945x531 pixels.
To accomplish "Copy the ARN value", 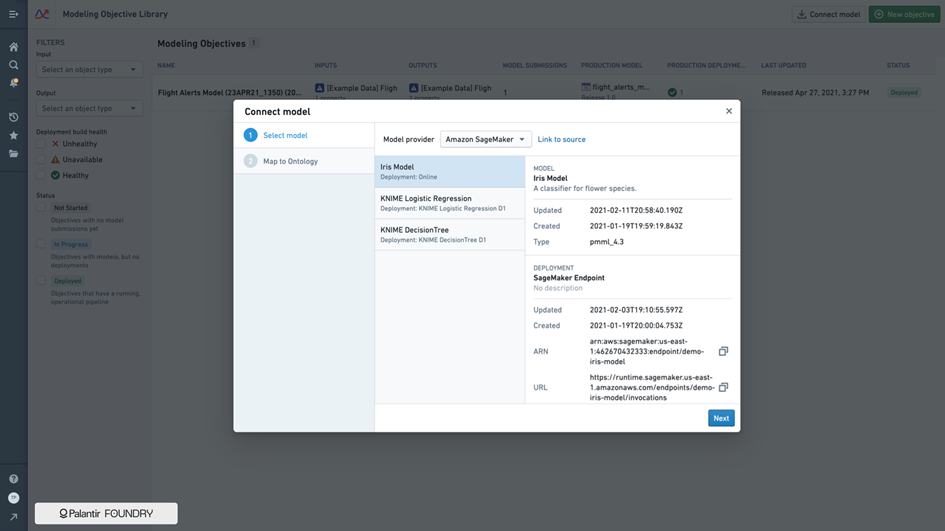I will pyautogui.click(x=723, y=351).
